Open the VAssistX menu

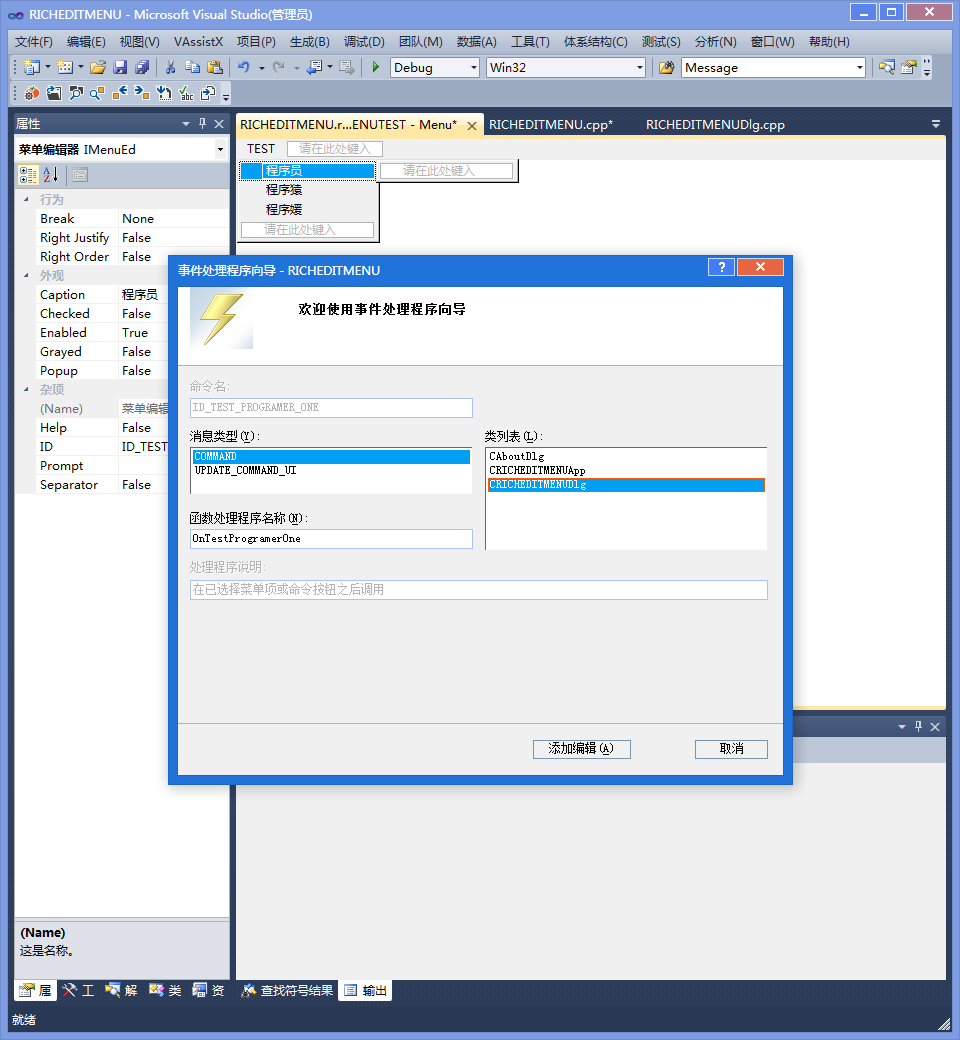198,42
